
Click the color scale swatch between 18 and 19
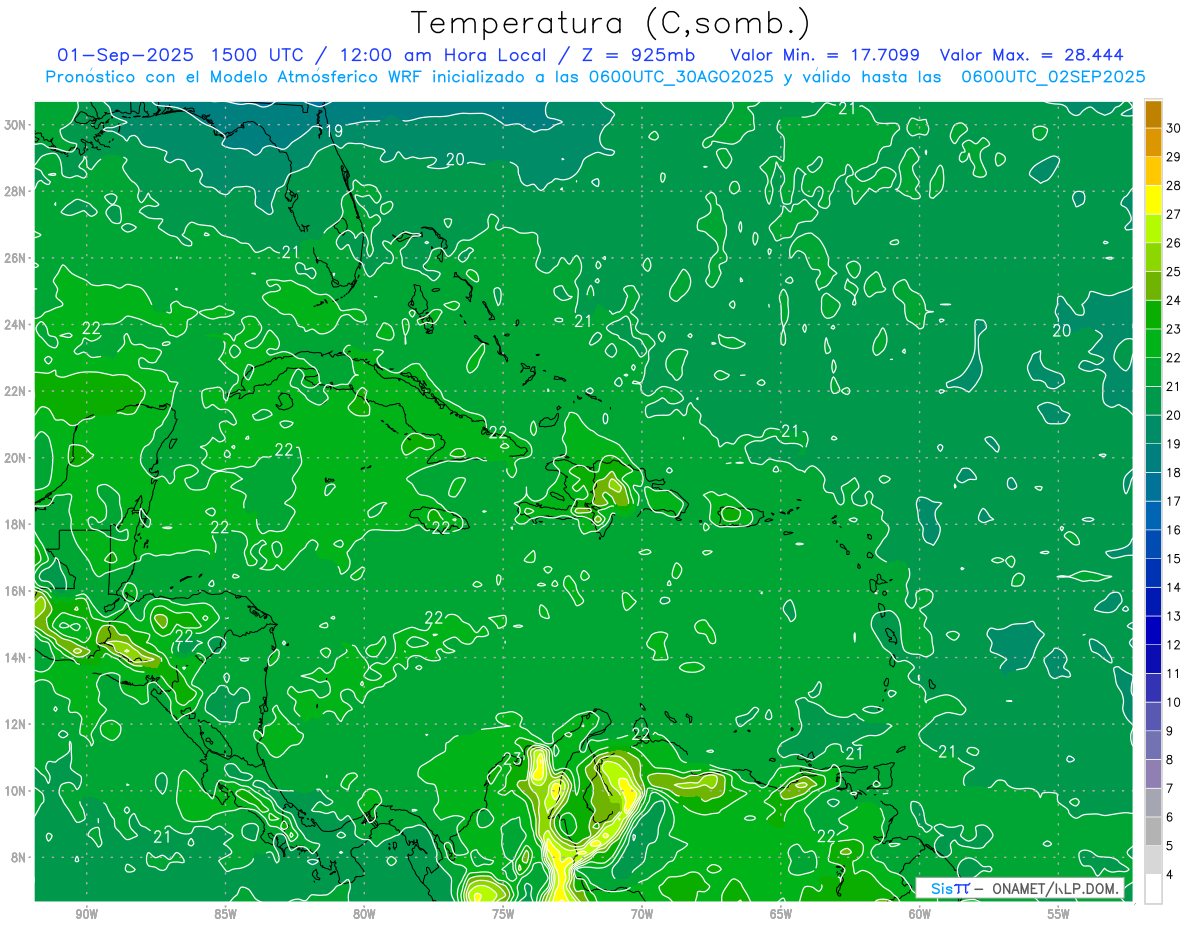tap(1153, 458)
